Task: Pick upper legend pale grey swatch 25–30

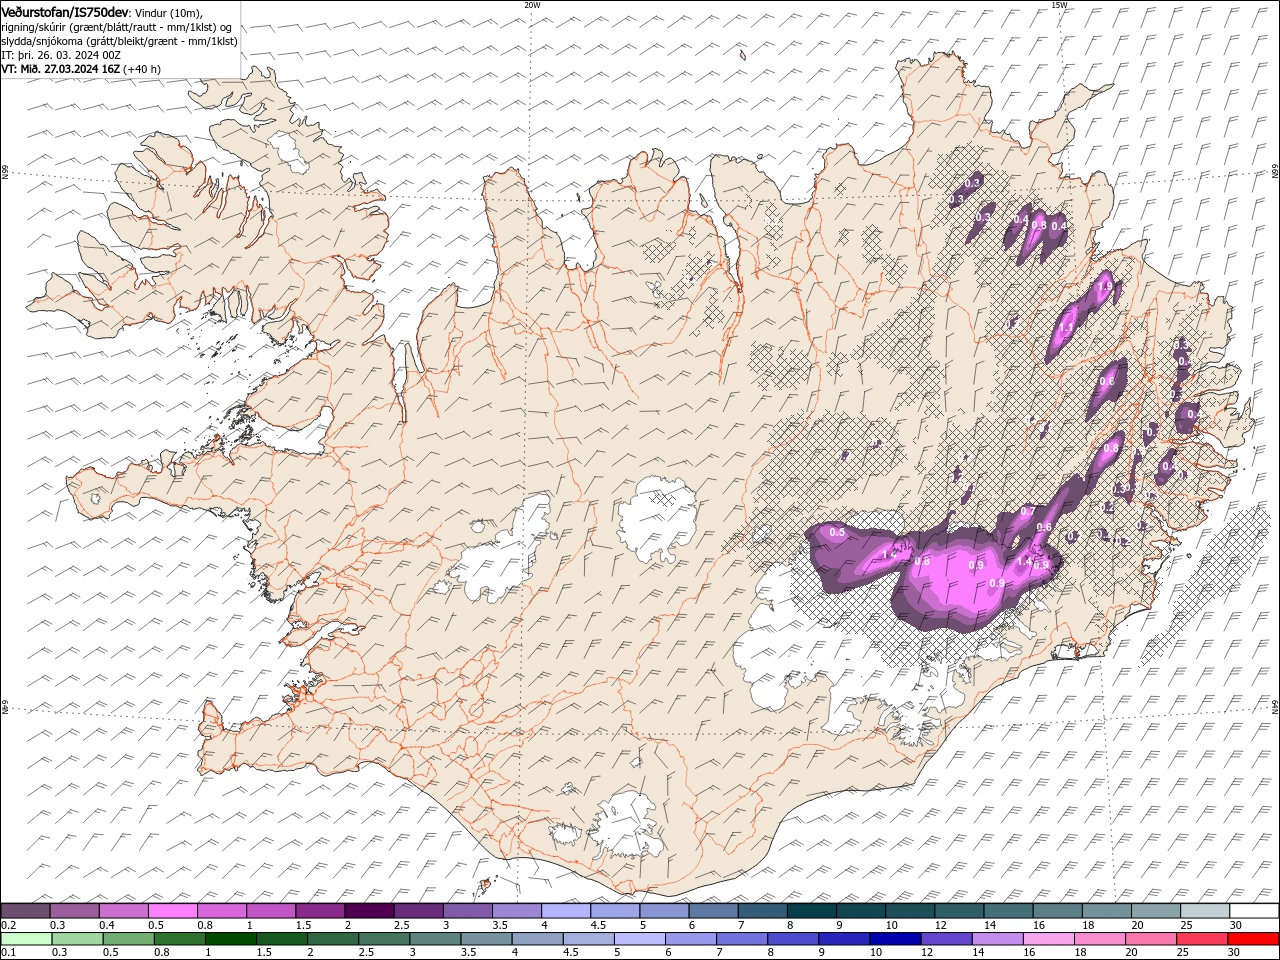Action: tap(1204, 911)
